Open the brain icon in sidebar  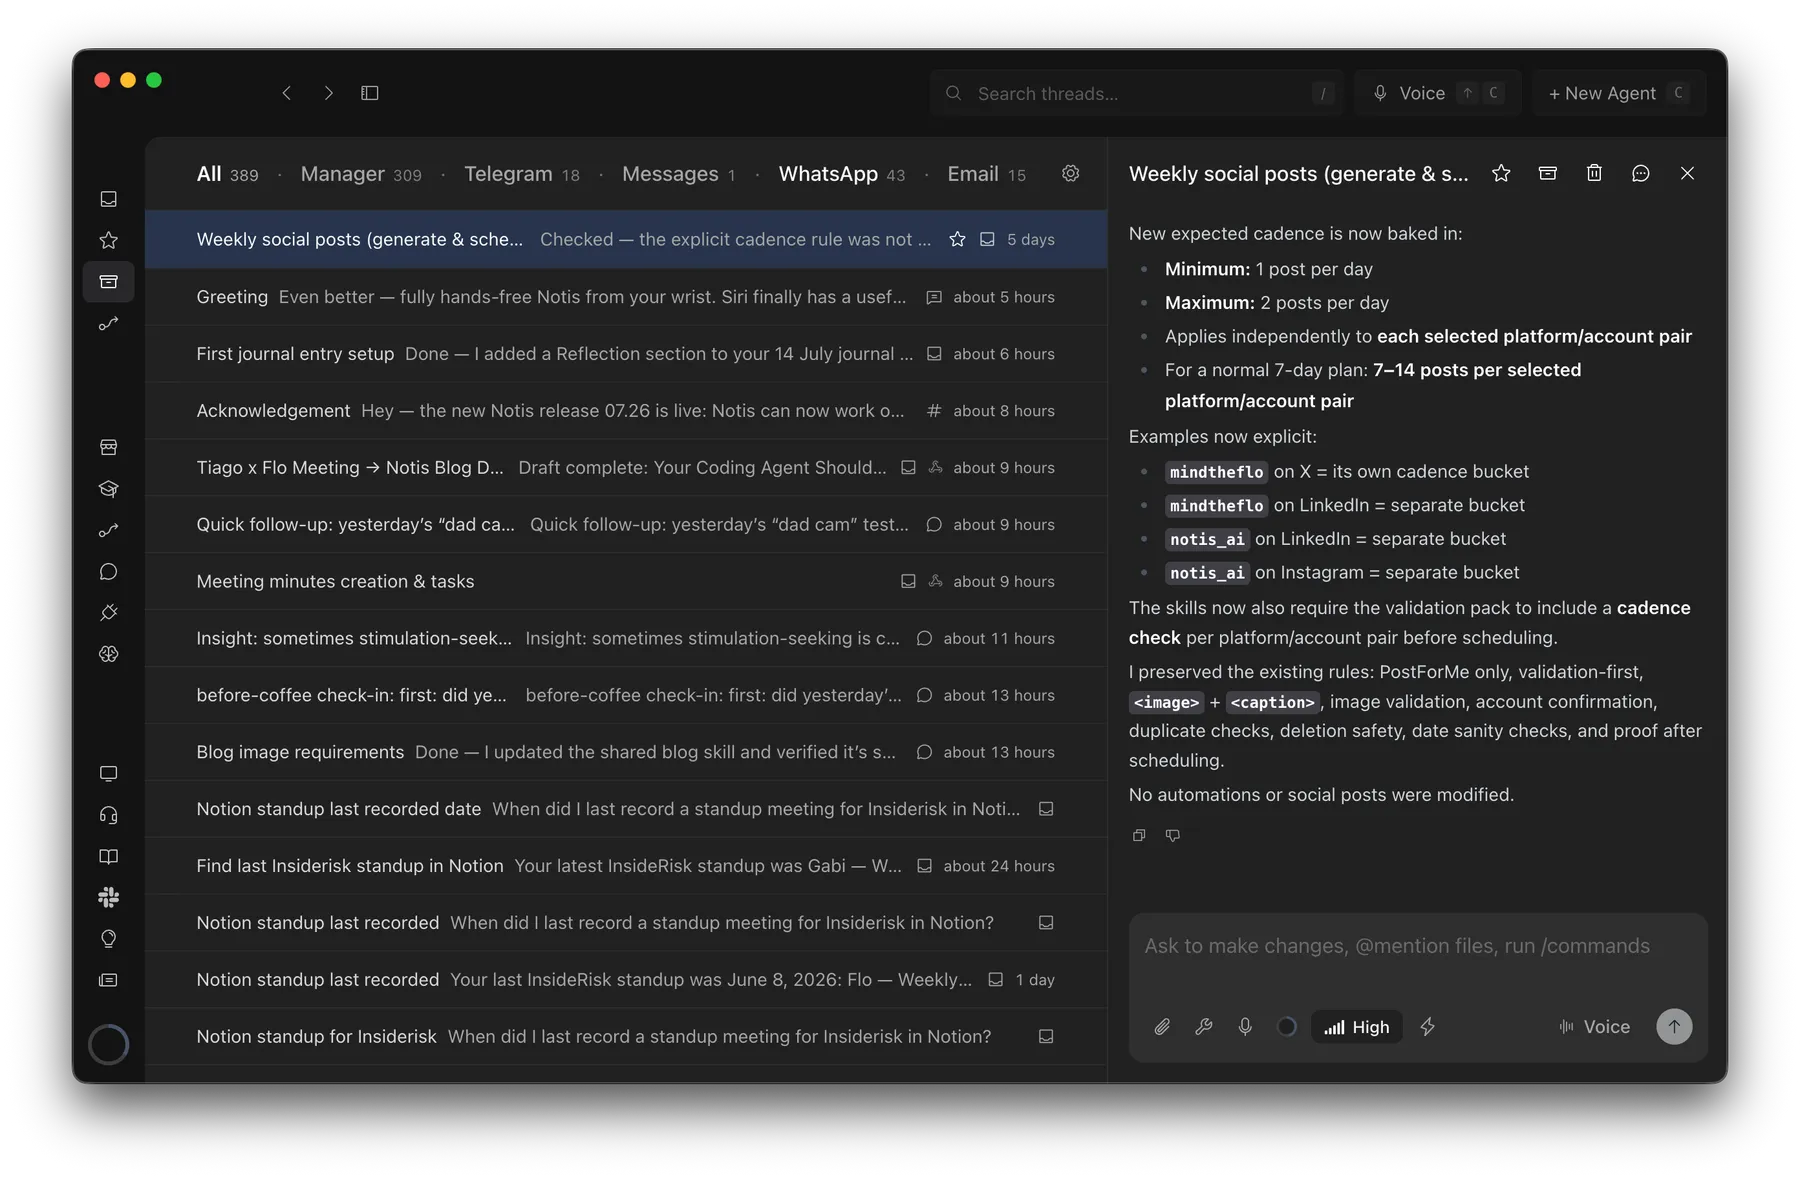[109, 654]
